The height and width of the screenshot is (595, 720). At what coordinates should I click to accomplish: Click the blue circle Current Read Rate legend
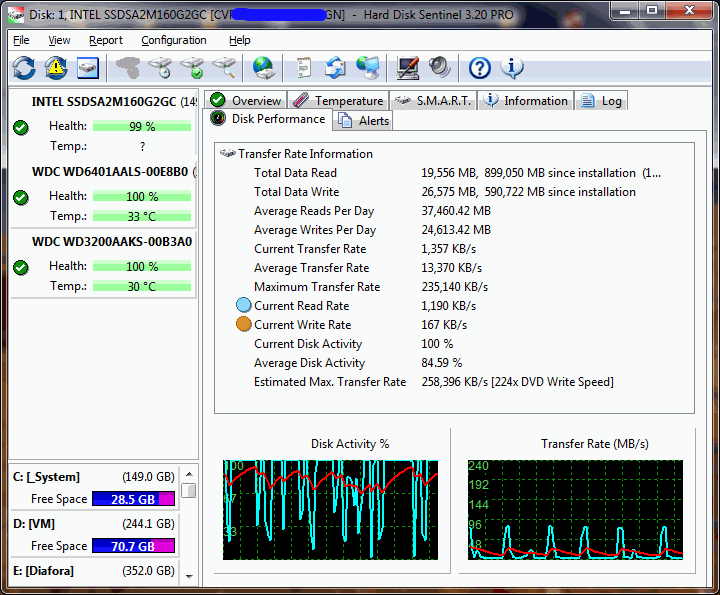pyautogui.click(x=243, y=305)
